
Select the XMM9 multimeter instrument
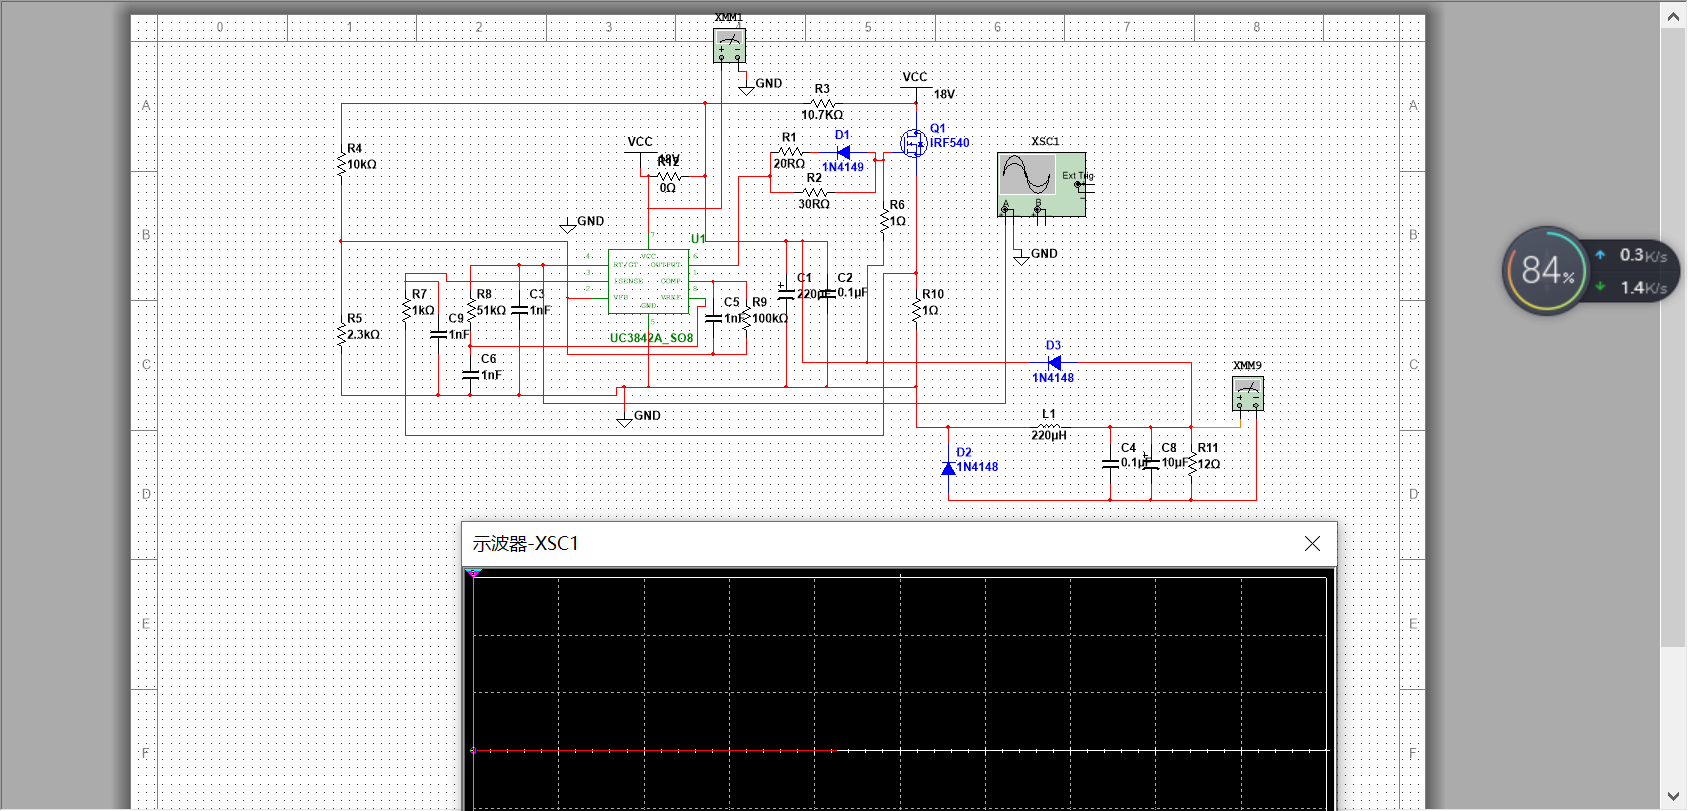click(1248, 393)
